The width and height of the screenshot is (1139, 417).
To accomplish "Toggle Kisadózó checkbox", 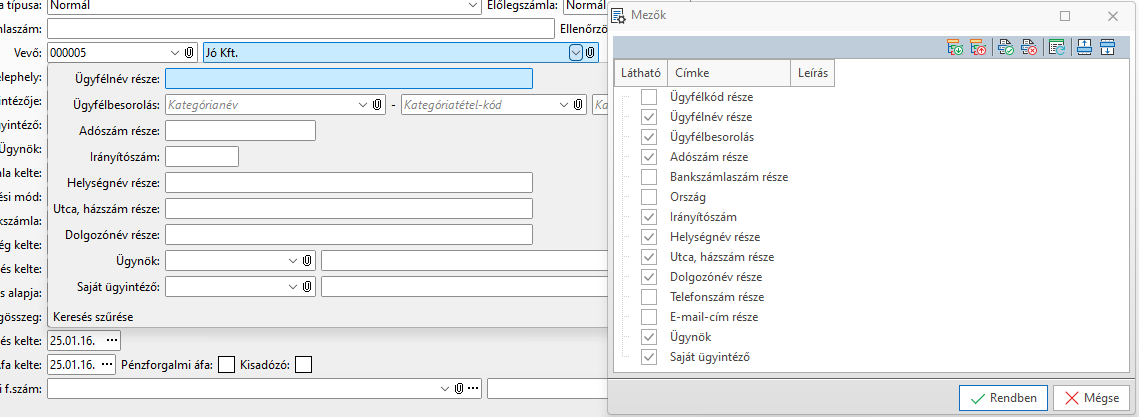I will click(x=304, y=364).
